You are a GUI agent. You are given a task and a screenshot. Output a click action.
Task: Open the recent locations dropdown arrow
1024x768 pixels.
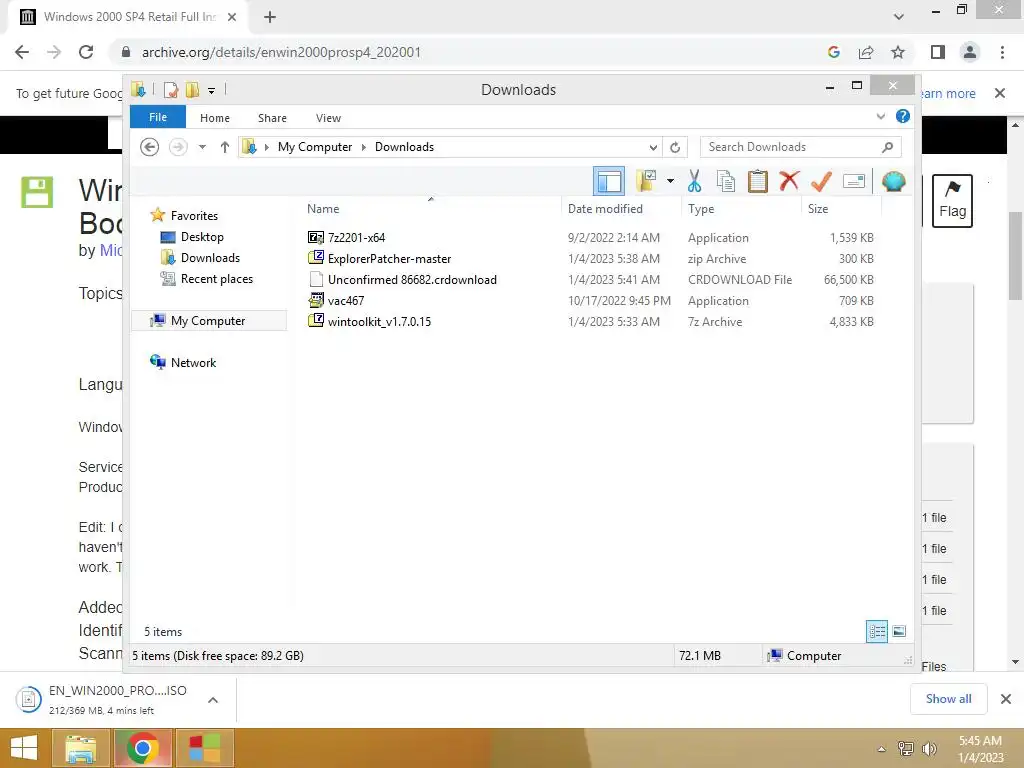coord(202,147)
